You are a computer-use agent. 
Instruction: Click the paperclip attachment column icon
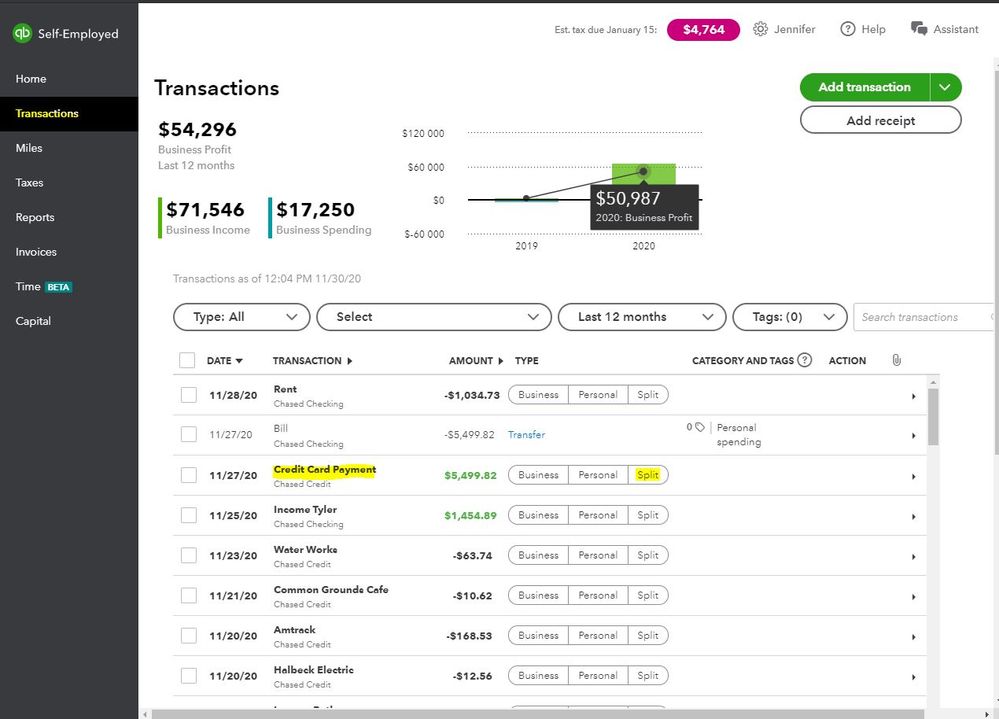click(x=896, y=360)
